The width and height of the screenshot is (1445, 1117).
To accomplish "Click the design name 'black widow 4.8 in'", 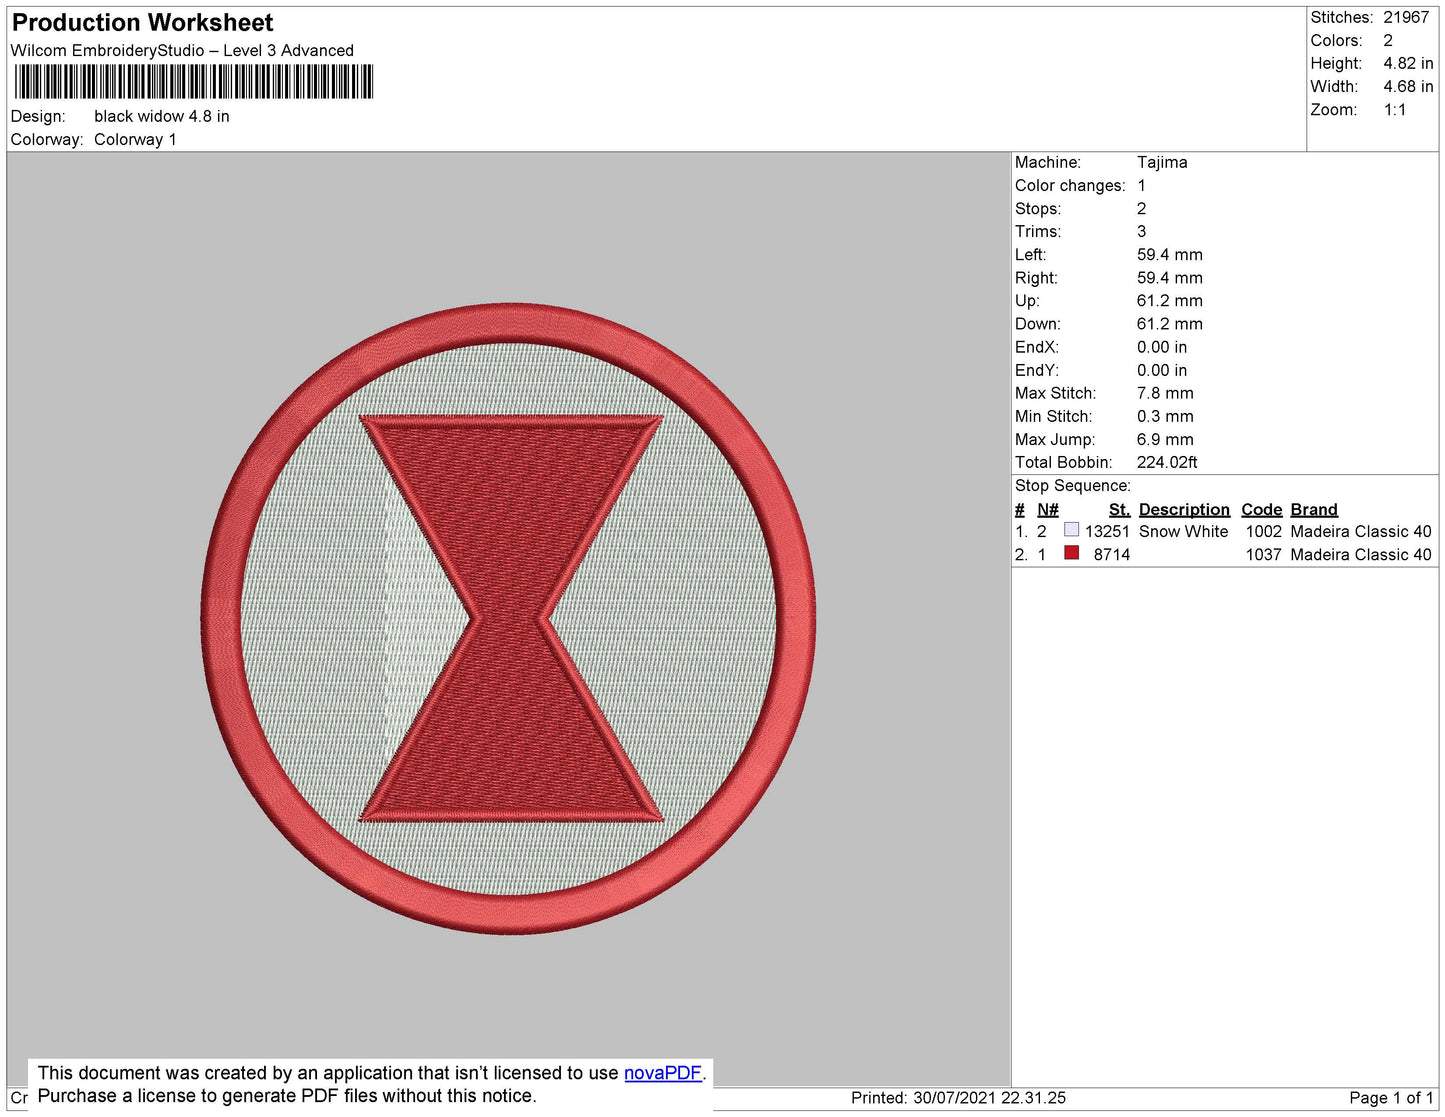I will tap(162, 116).
